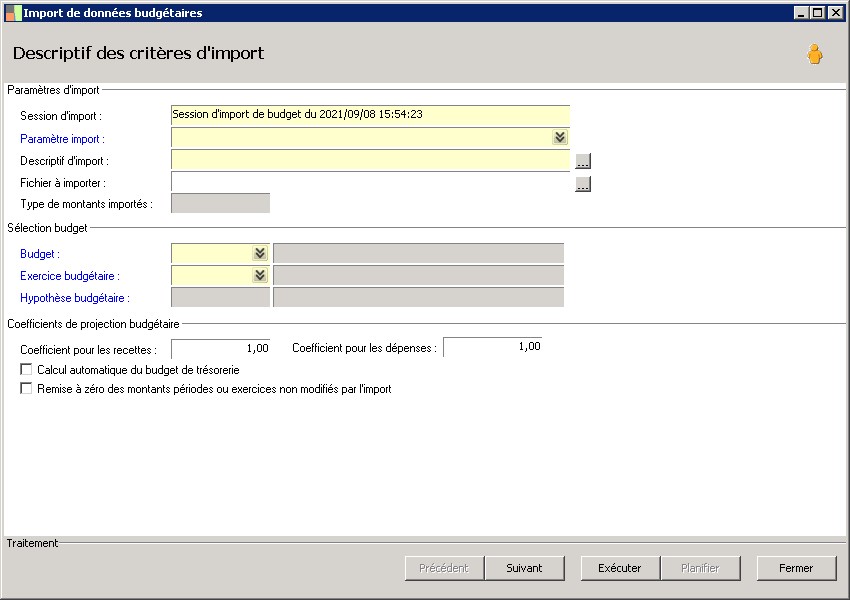Click the Fermer button

click(796, 568)
